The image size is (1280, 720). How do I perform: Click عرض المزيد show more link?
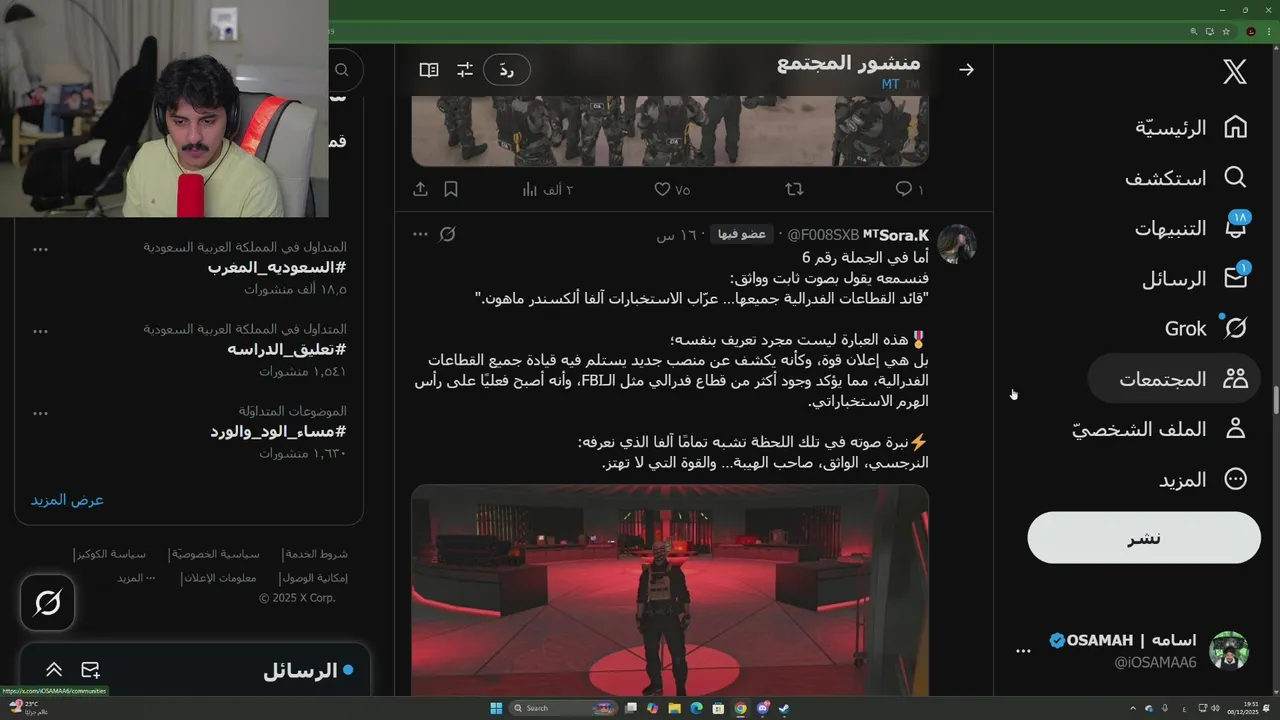[67, 499]
